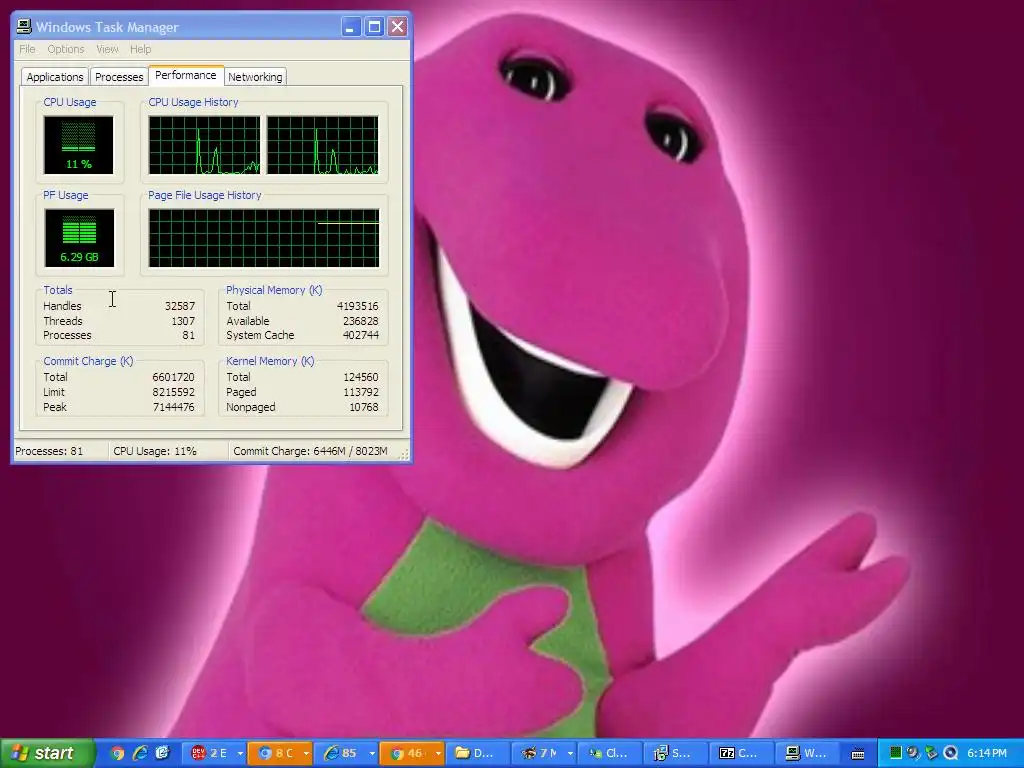The image size is (1024, 768).
Task: Open the 'Cl...' taskbar button
Action: click(610, 753)
